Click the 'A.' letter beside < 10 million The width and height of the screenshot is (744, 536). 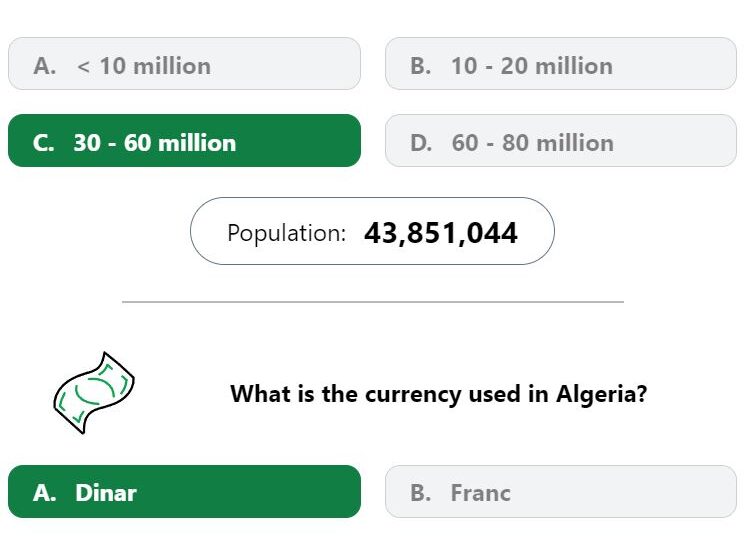coord(45,66)
